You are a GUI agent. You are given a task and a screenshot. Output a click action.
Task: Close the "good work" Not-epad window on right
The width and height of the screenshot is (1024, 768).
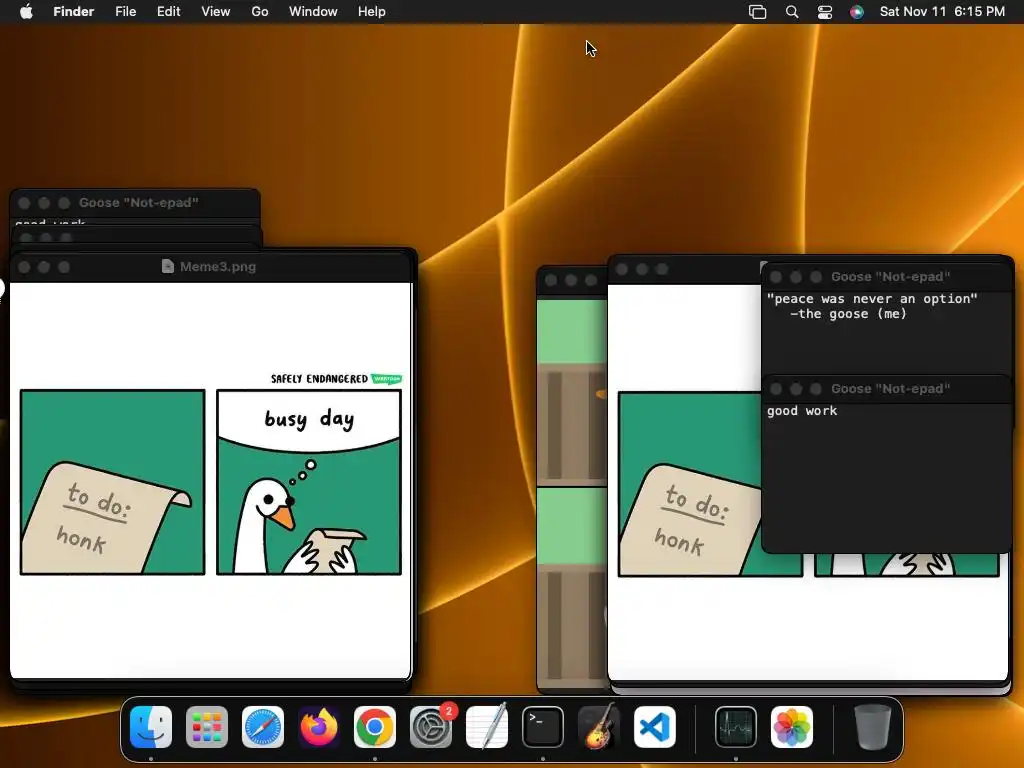point(776,389)
